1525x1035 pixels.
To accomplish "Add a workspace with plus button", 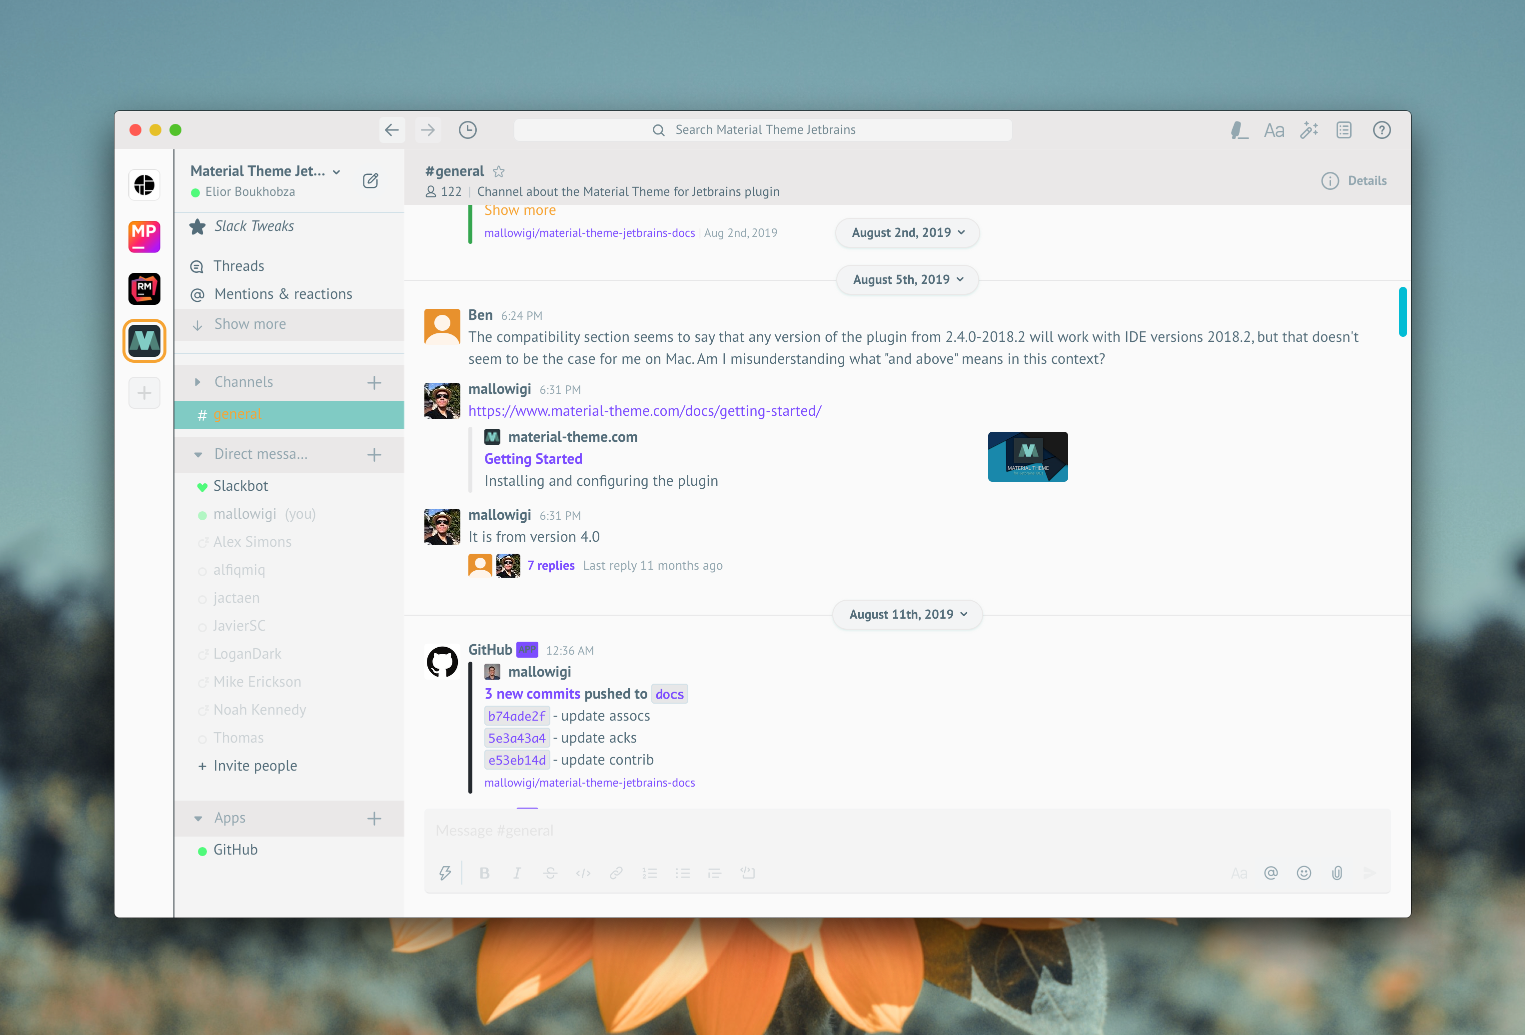I will click(145, 393).
